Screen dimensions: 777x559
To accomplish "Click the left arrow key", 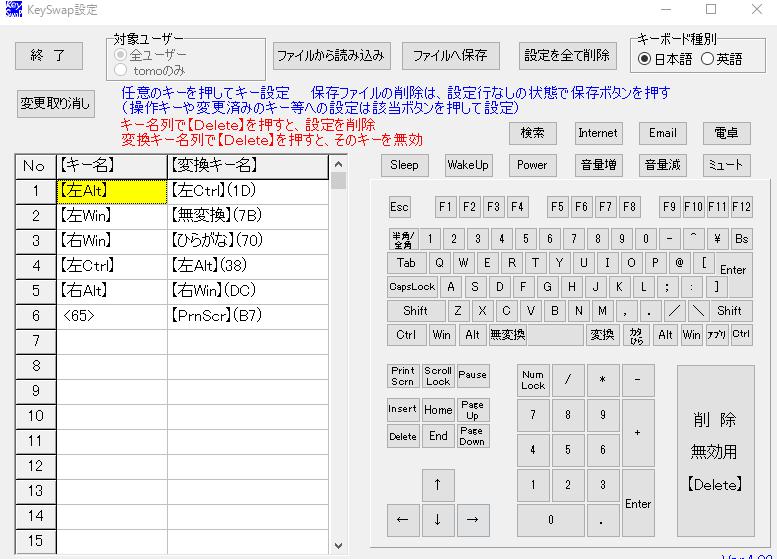I will [x=403, y=520].
